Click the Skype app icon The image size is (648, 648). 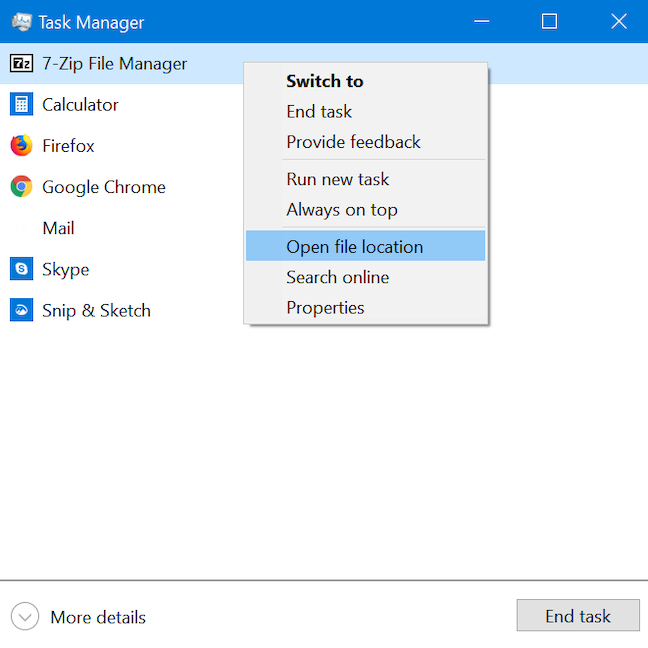tap(21, 269)
